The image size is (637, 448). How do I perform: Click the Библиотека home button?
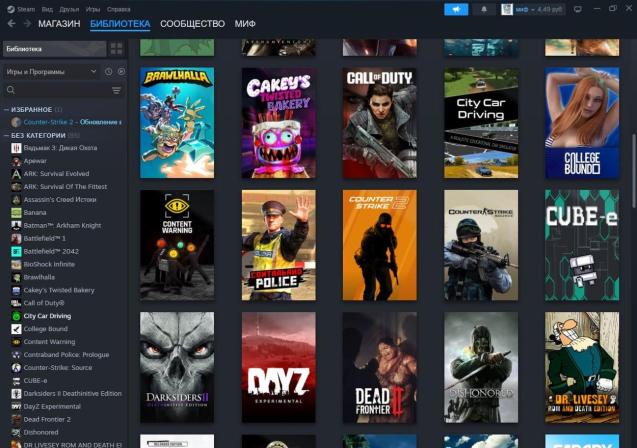(x=50, y=48)
